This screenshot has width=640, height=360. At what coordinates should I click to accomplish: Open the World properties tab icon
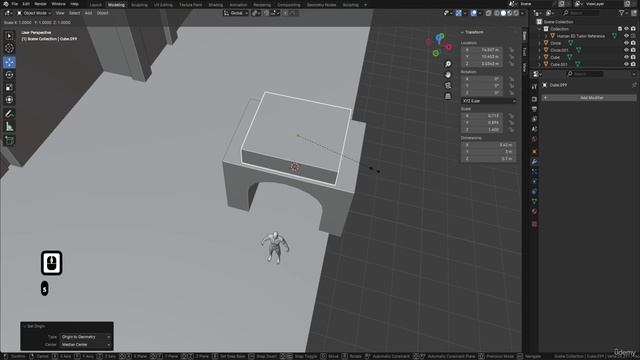(x=534, y=139)
